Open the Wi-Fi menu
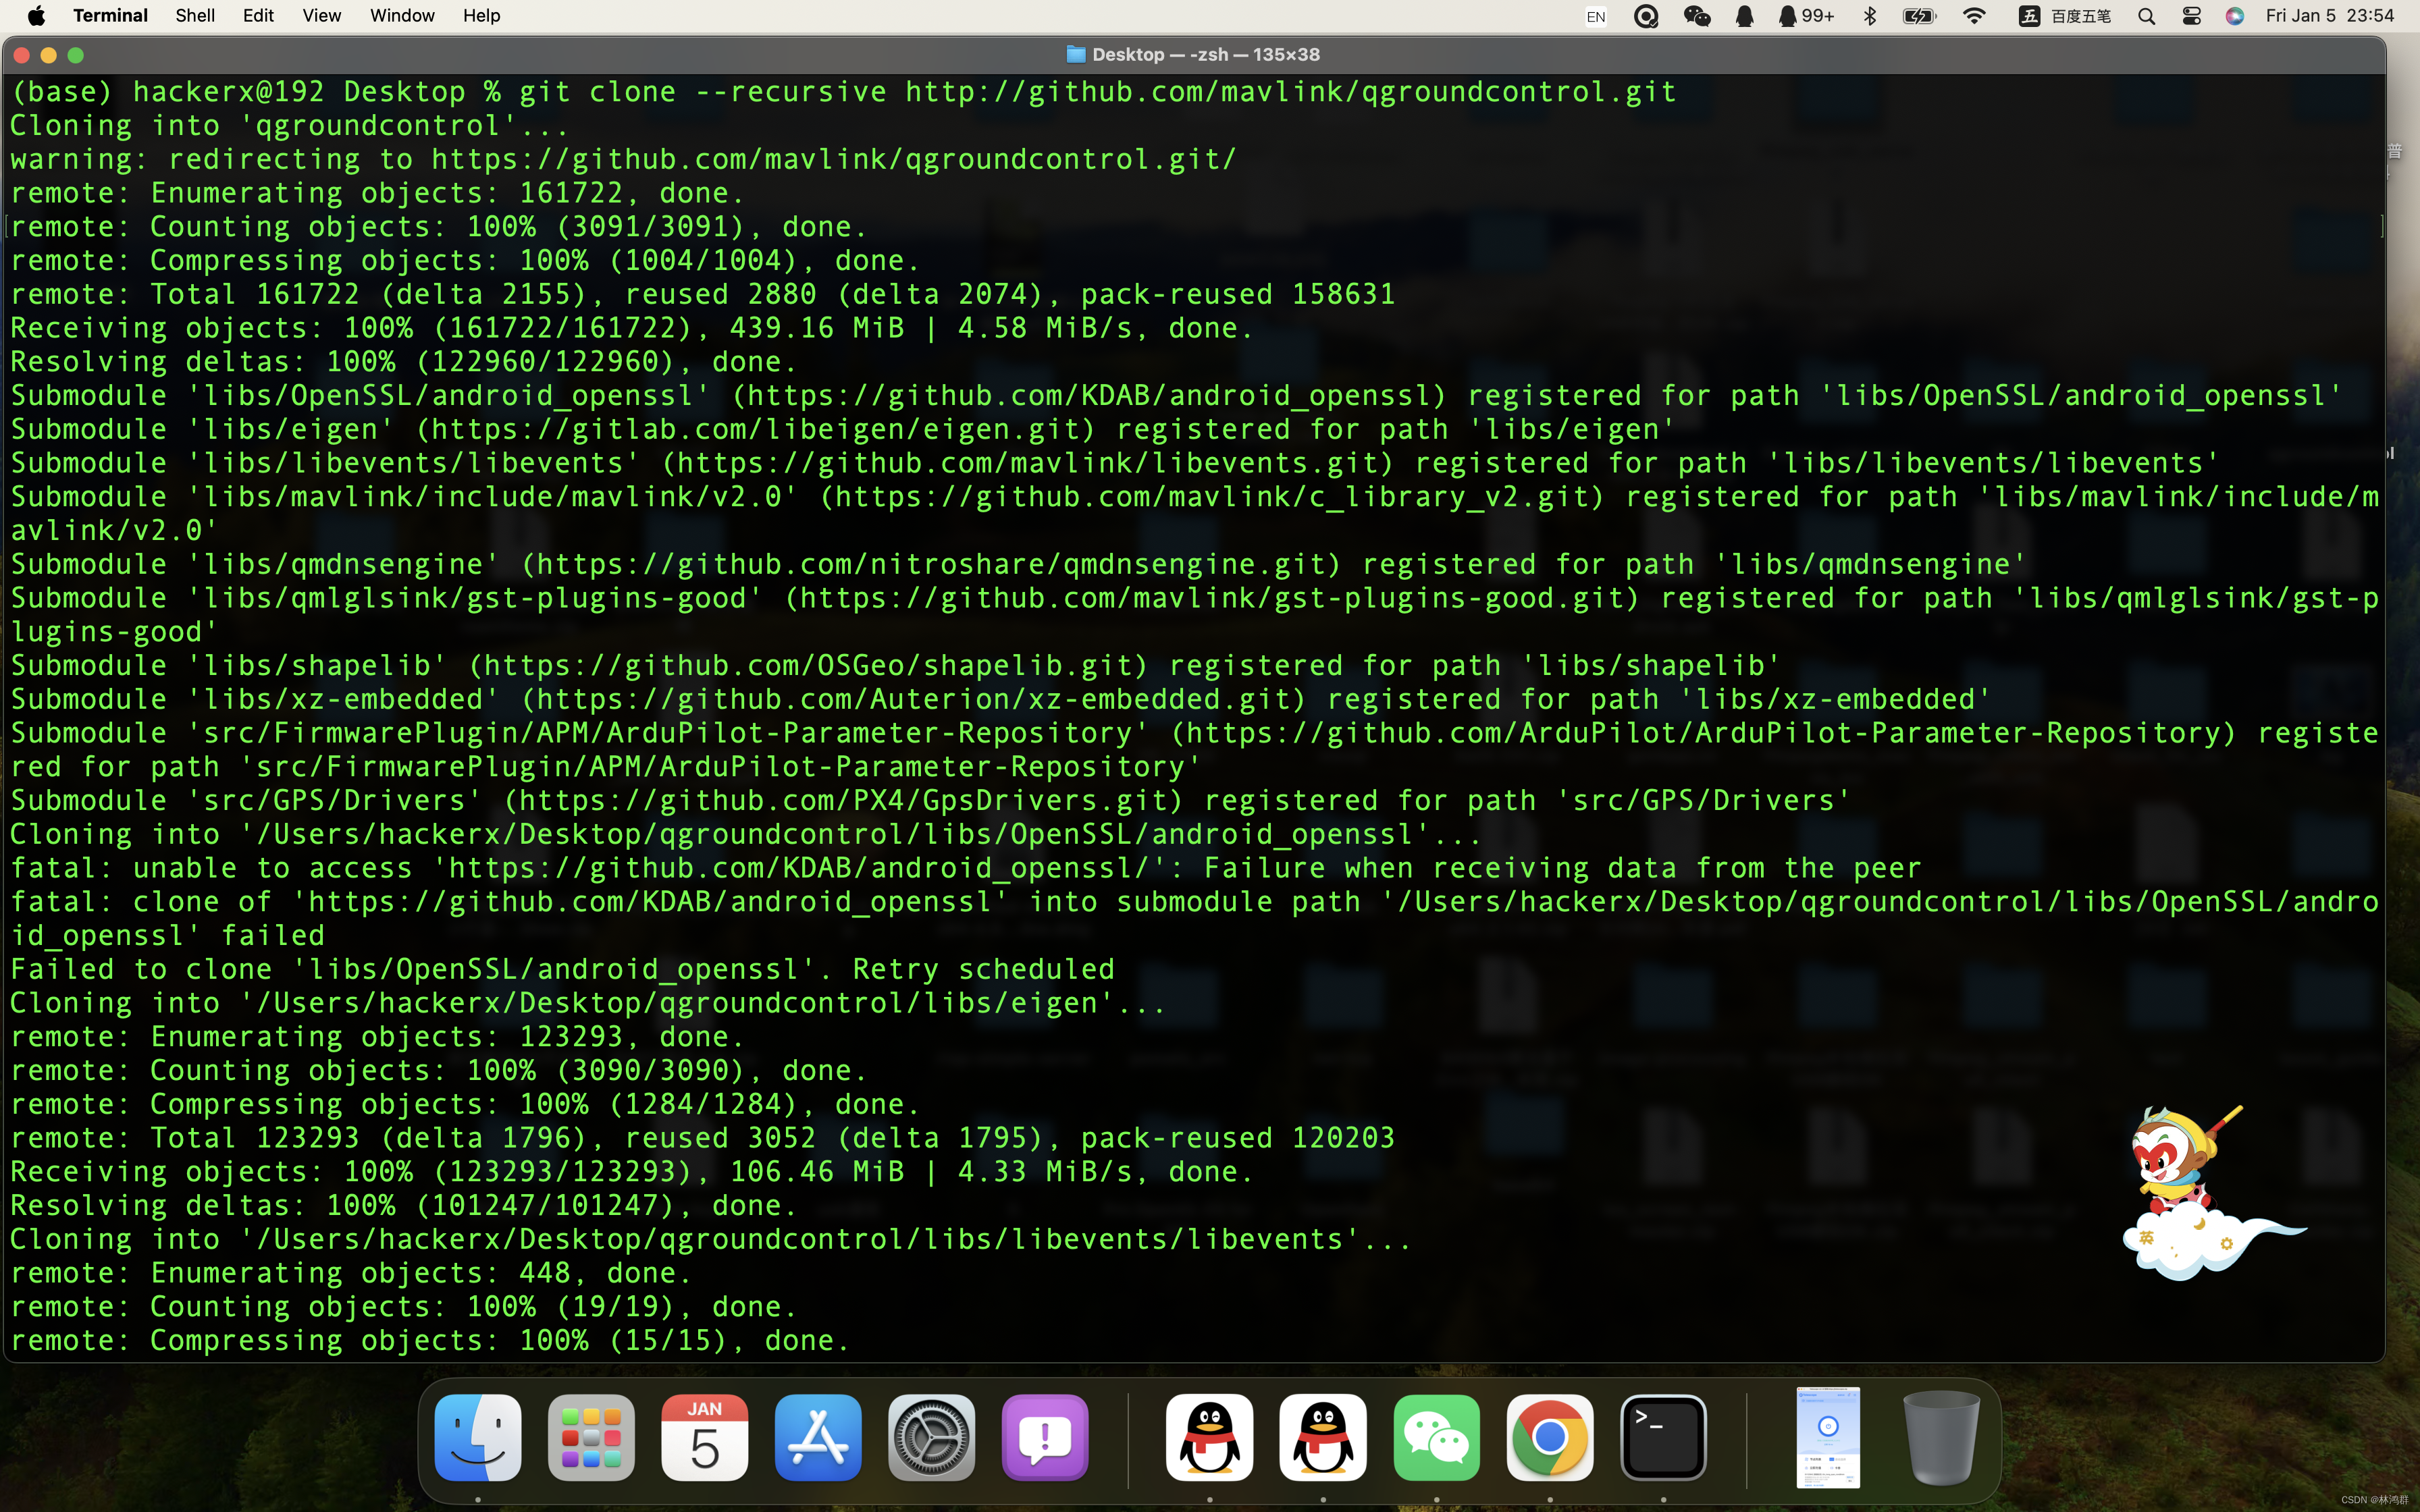 [x=1974, y=16]
